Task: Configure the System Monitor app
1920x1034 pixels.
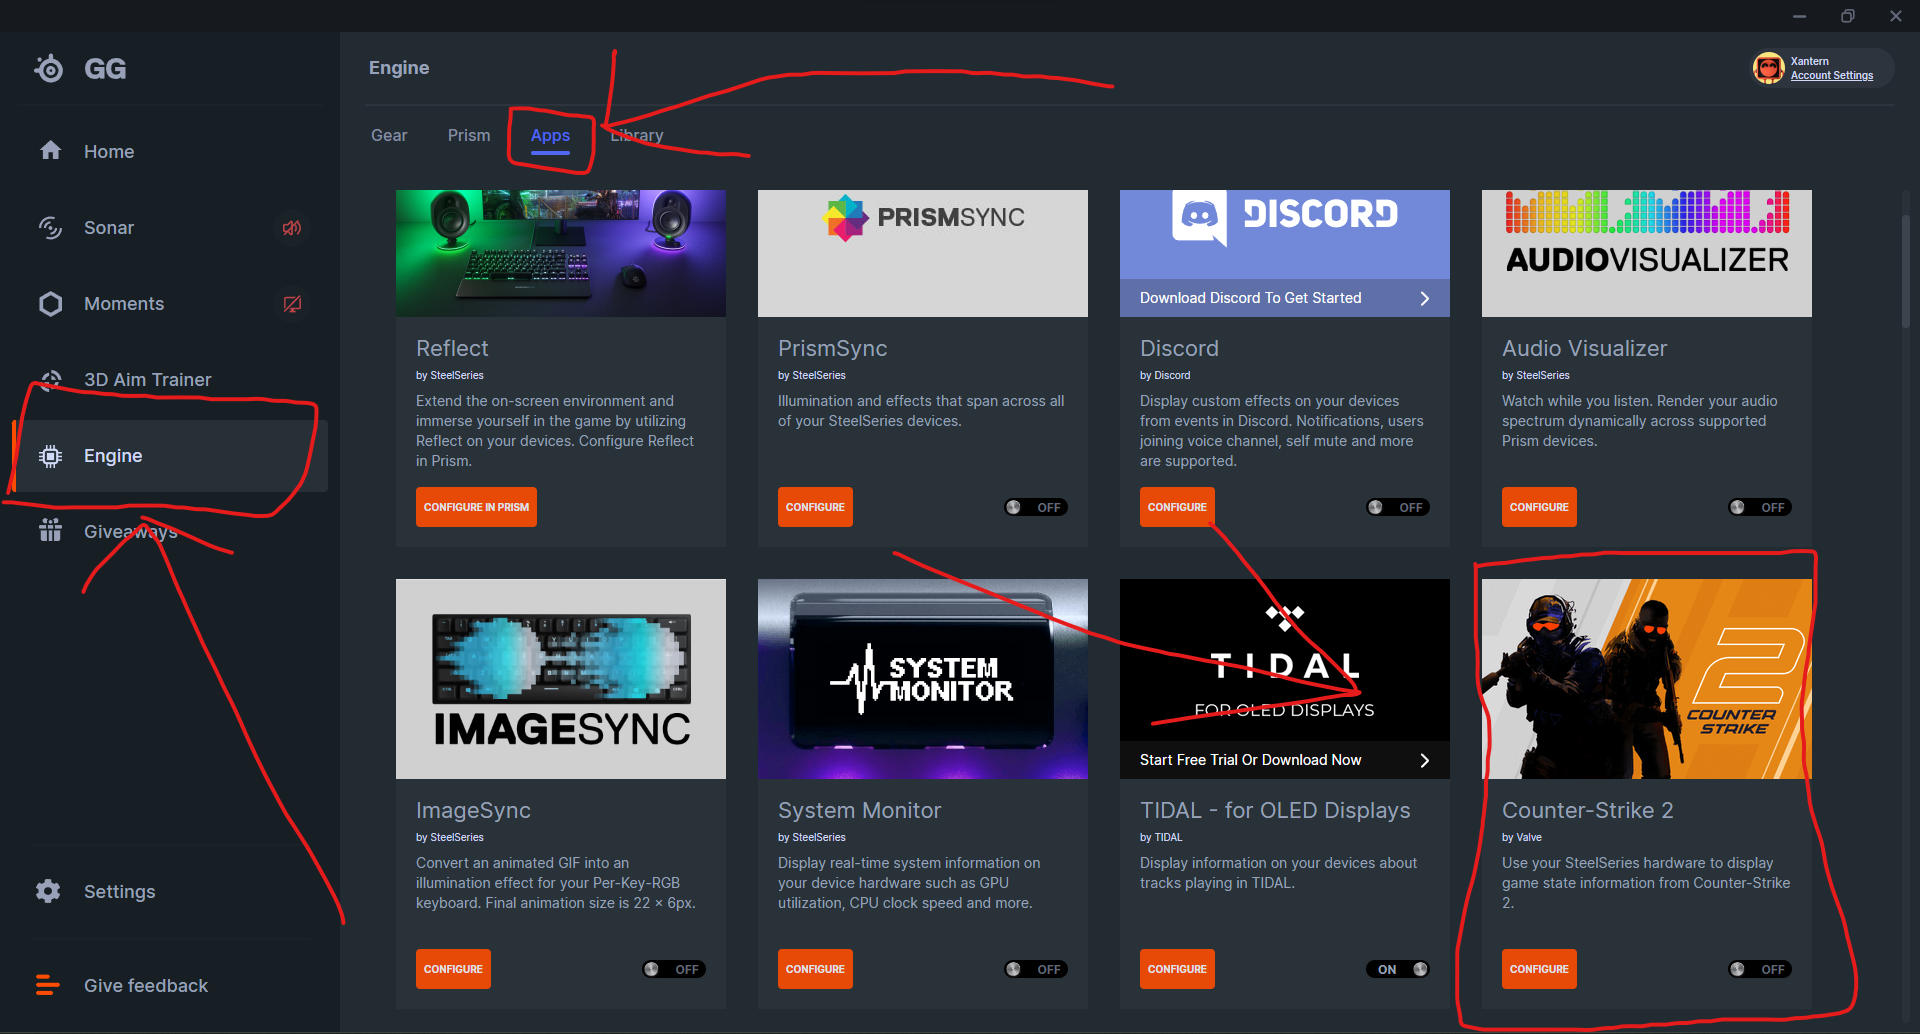Action: coord(815,969)
